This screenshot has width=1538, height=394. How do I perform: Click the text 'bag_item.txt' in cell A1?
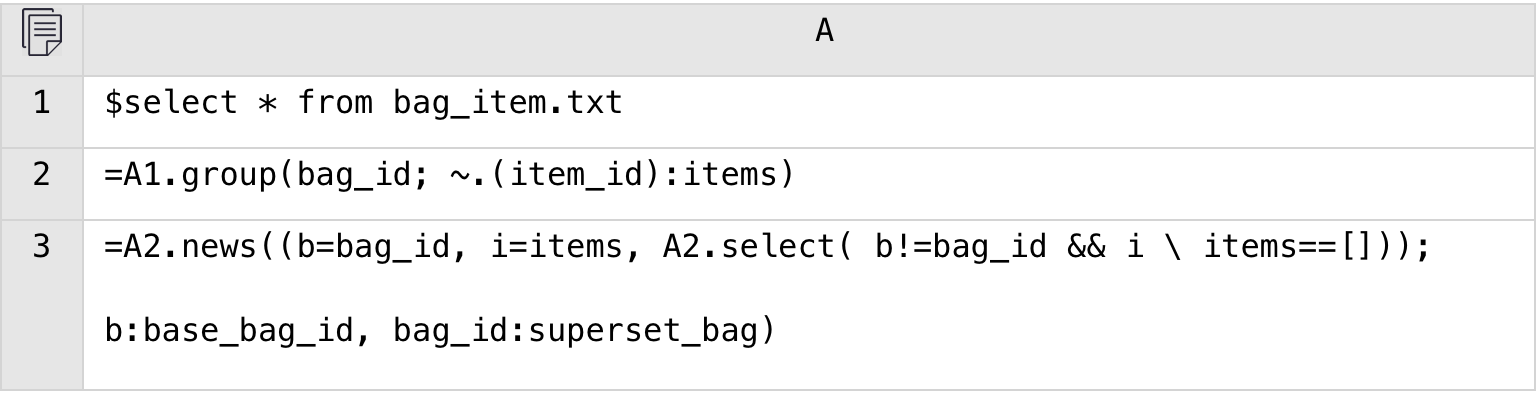(x=508, y=103)
